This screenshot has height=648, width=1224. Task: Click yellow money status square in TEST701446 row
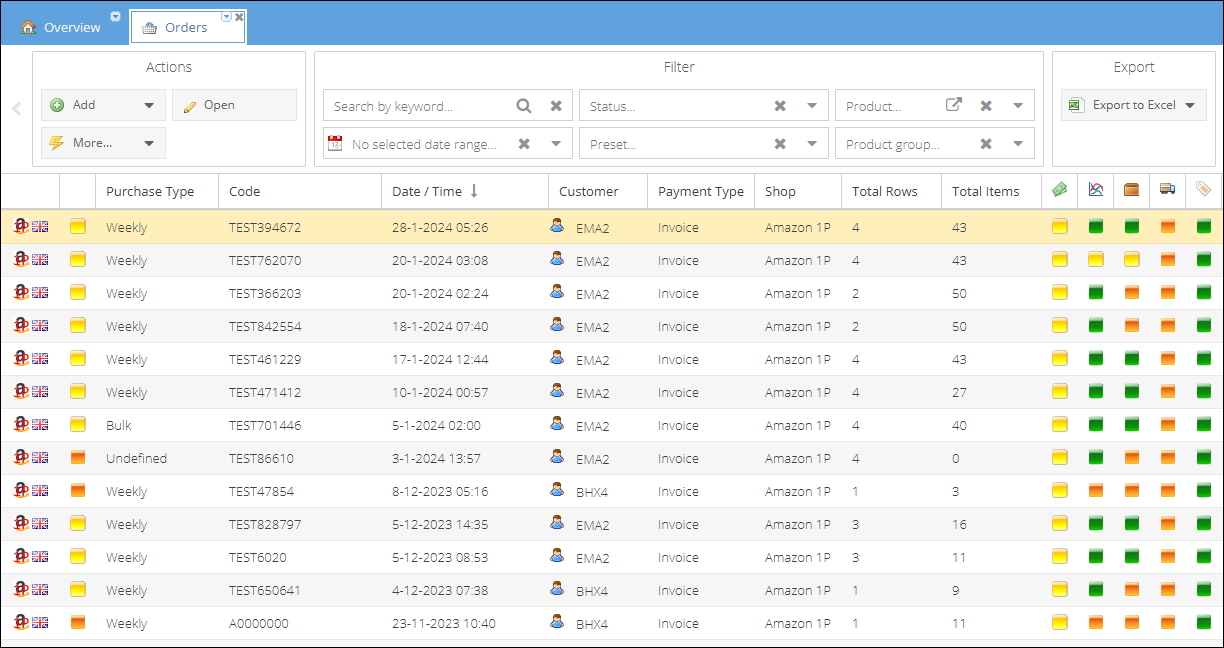[x=1060, y=425]
